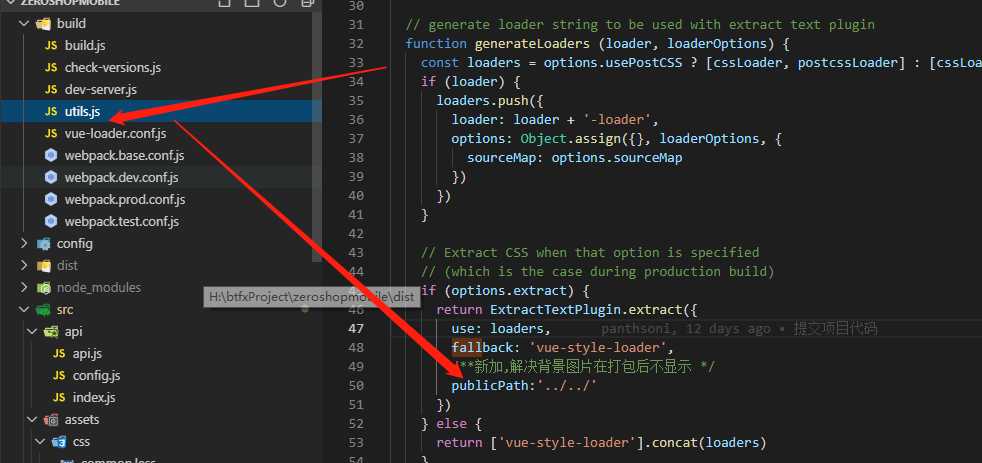Click the JS icon next to build.js

51,46
